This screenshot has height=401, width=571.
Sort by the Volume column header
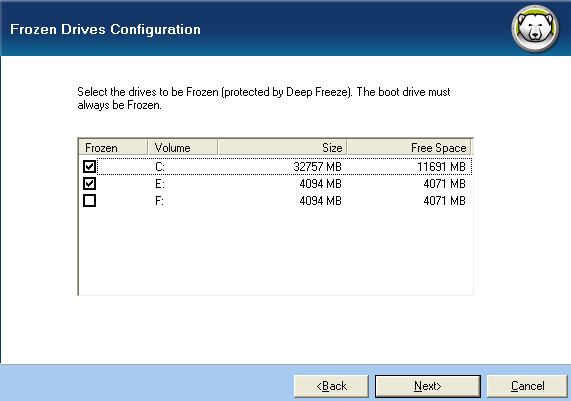pos(183,148)
